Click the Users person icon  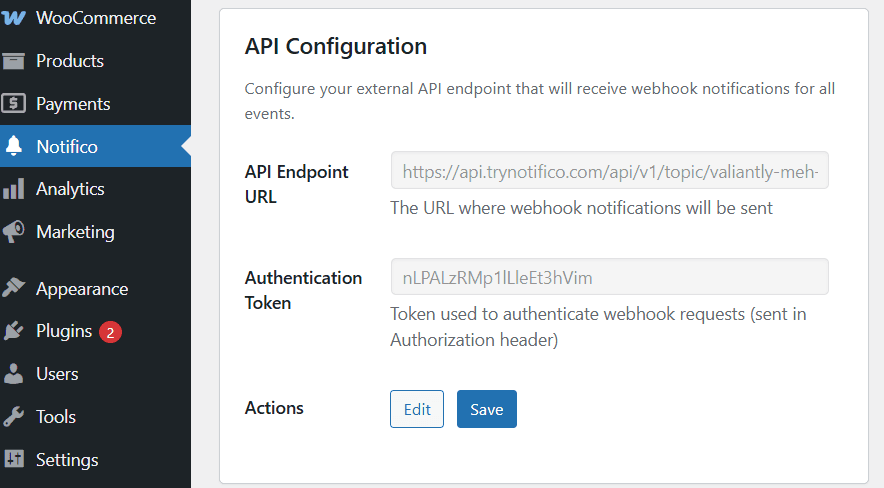pyautogui.click(x=14, y=374)
